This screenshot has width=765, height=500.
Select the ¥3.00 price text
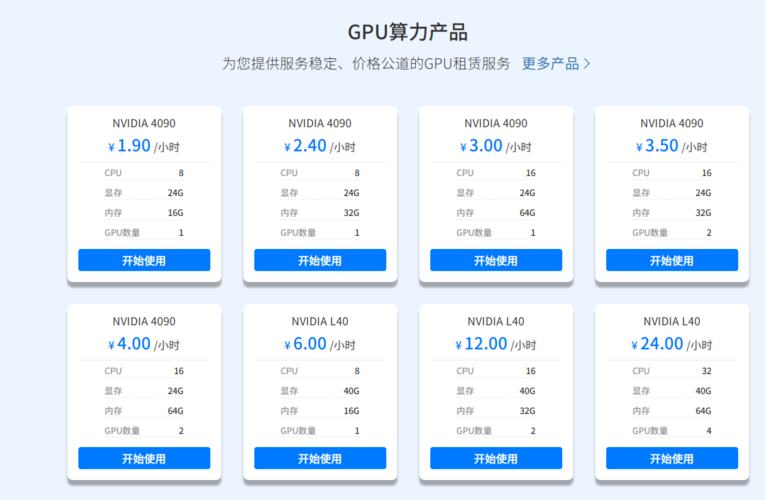pyautogui.click(x=481, y=146)
